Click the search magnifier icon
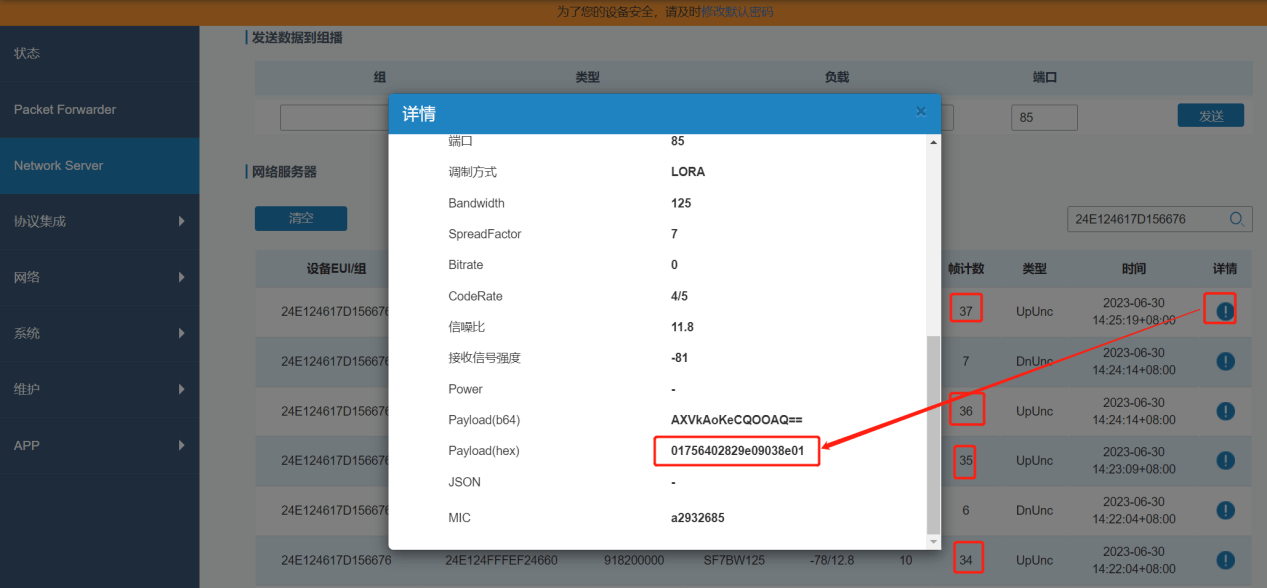The image size is (1267, 588). click(x=1237, y=219)
